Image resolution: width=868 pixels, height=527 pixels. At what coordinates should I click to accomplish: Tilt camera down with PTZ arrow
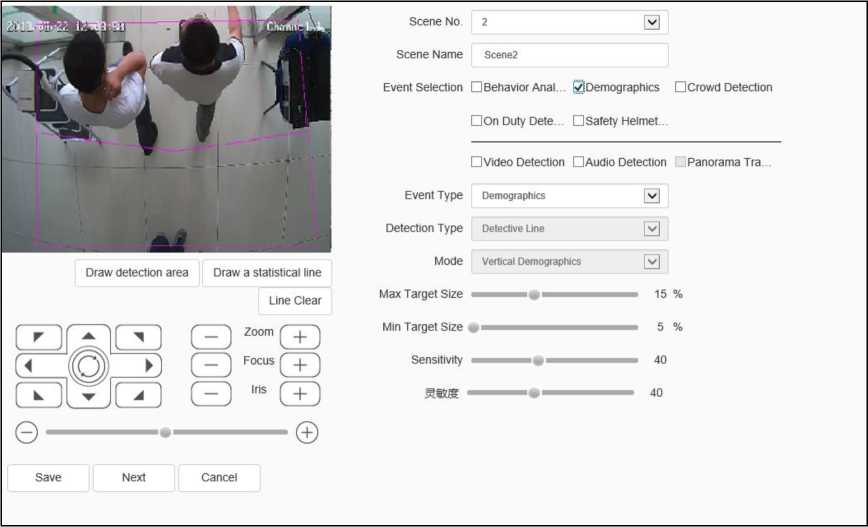tap(89, 396)
